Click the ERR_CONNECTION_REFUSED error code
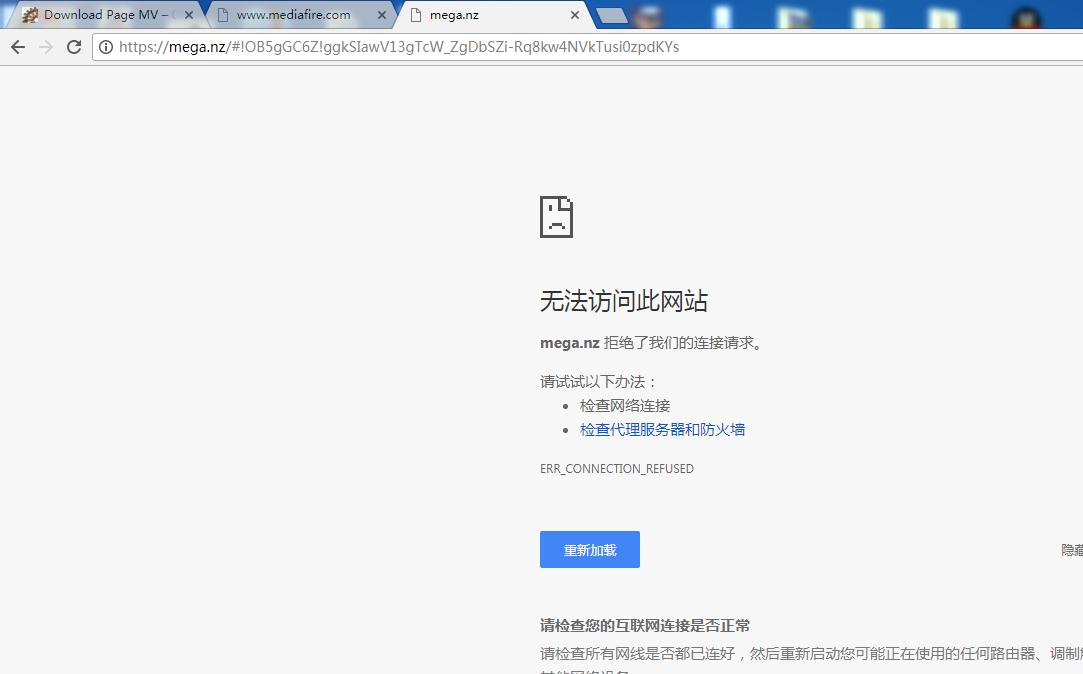This screenshot has height=674, width=1083. tap(617, 469)
